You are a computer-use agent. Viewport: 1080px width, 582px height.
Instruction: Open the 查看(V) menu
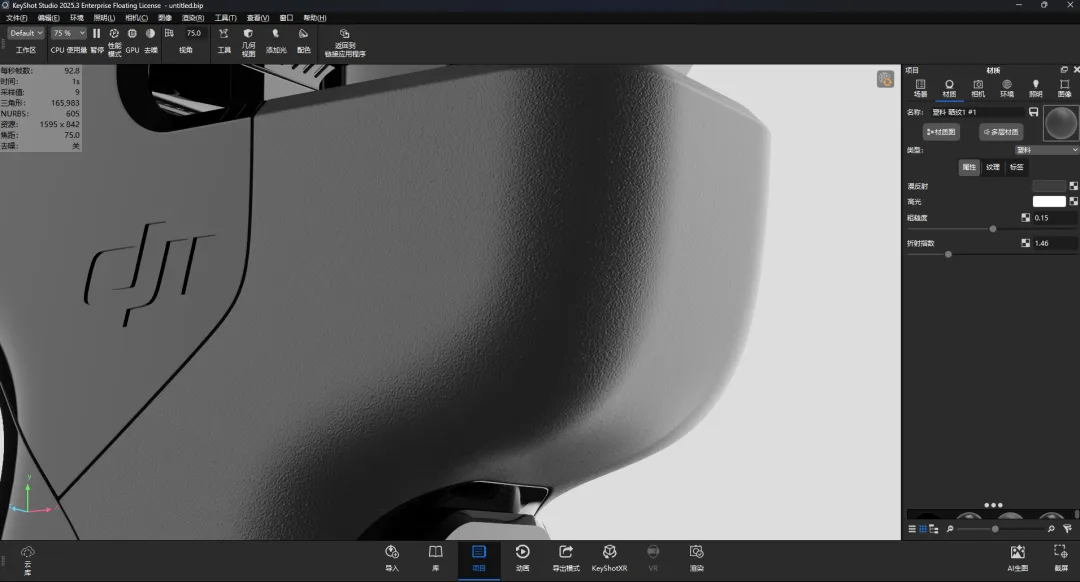(x=258, y=18)
